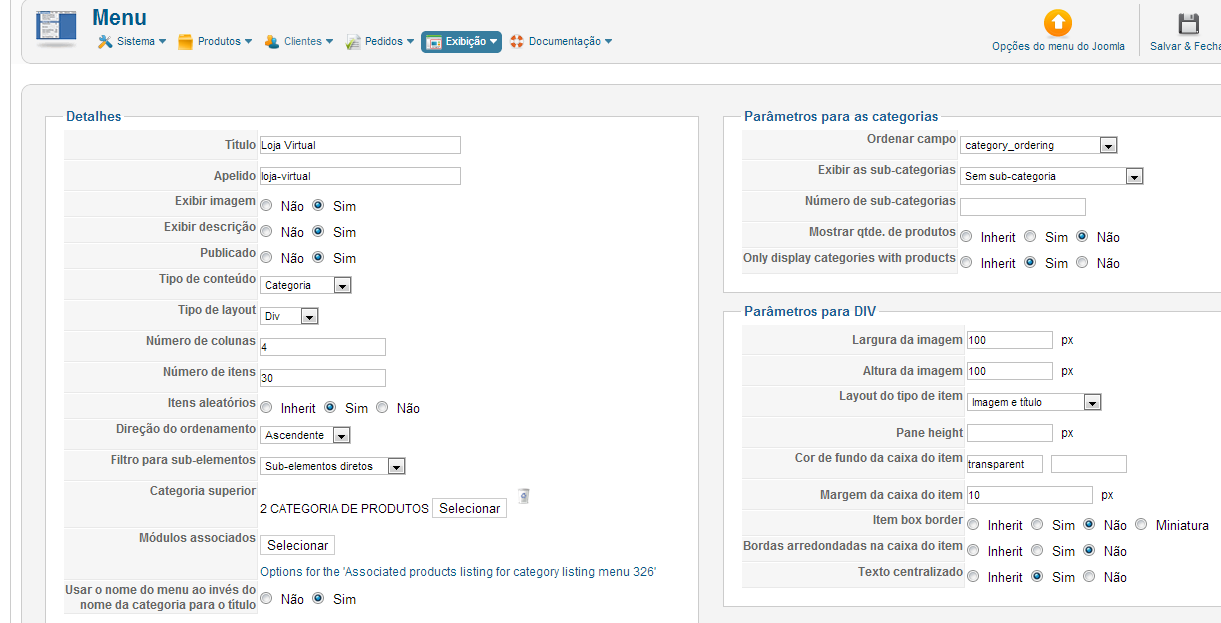The width and height of the screenshot is (1221, 623).
Task: Click the Documentação lifebuoy icon
Action: coord(517,42)
